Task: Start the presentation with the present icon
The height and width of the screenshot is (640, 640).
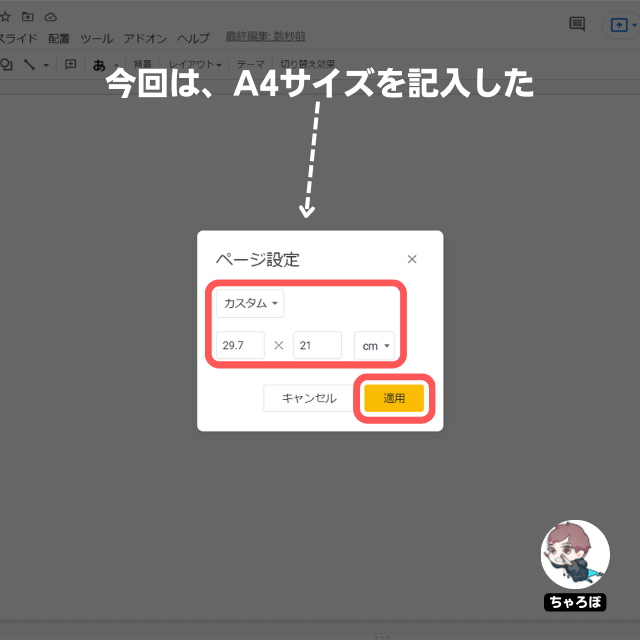Action: (619, 25)
